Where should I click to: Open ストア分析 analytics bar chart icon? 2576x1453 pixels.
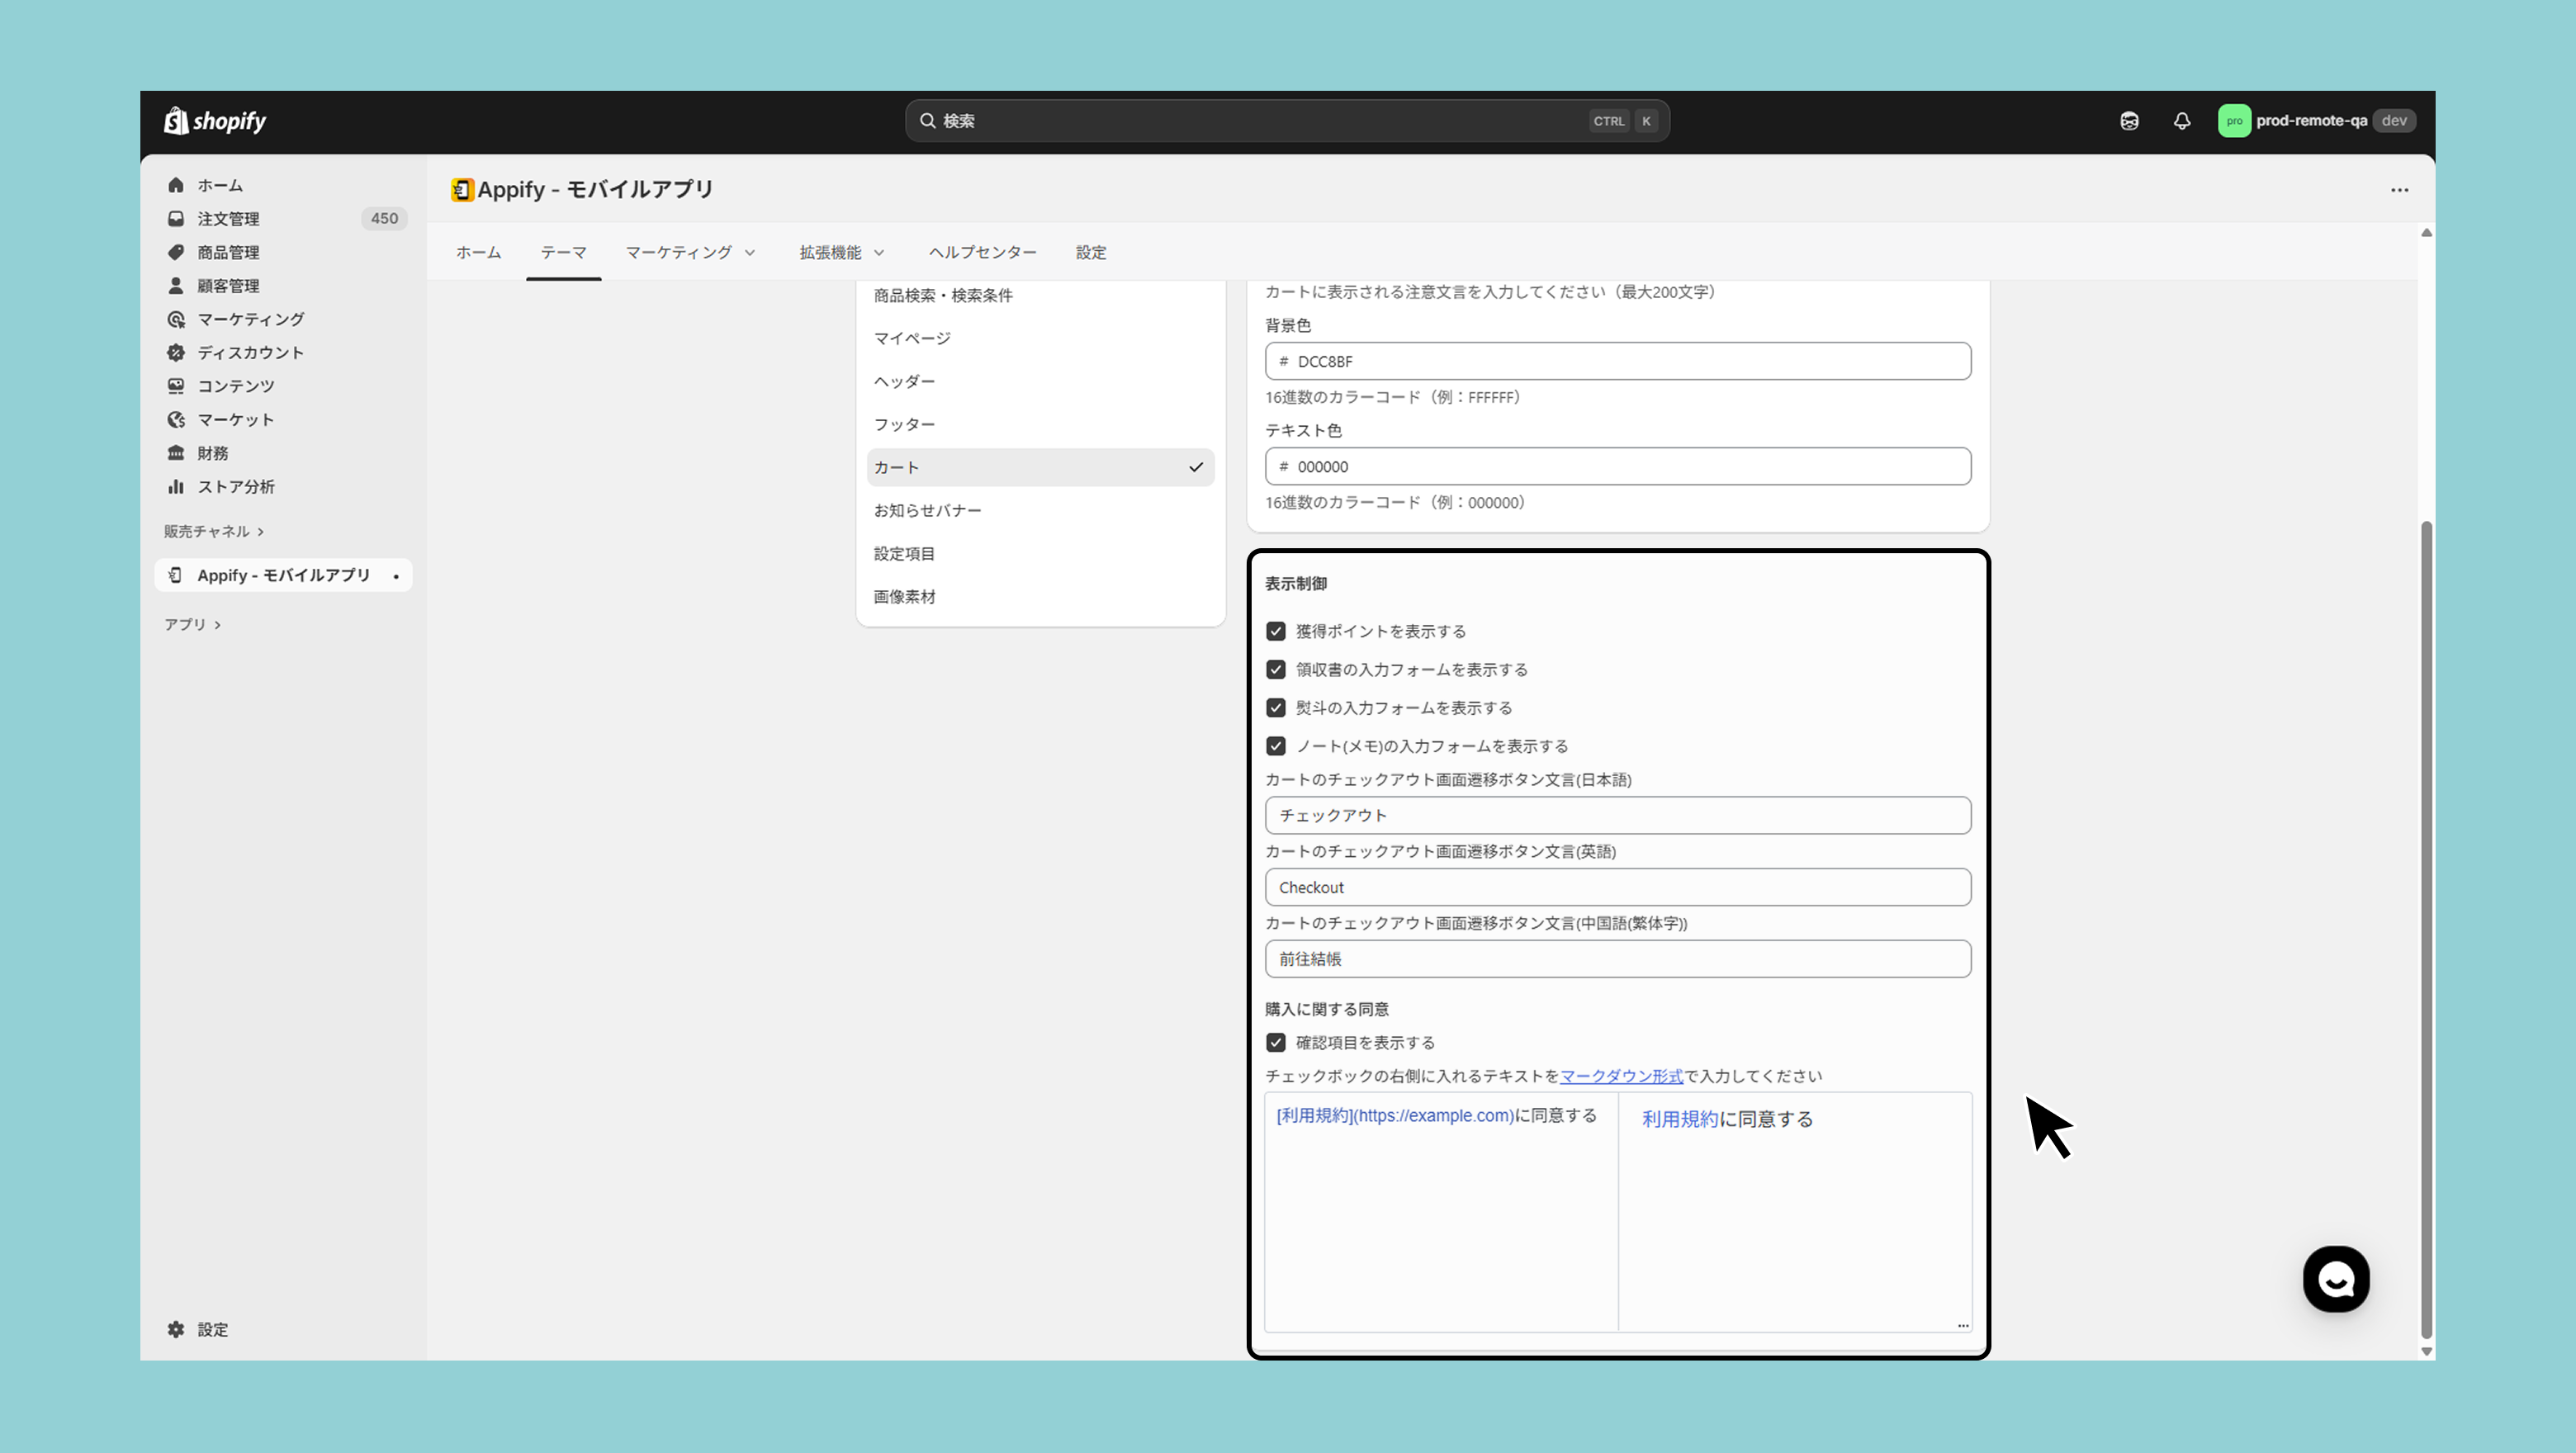click(x=176, y=487)
